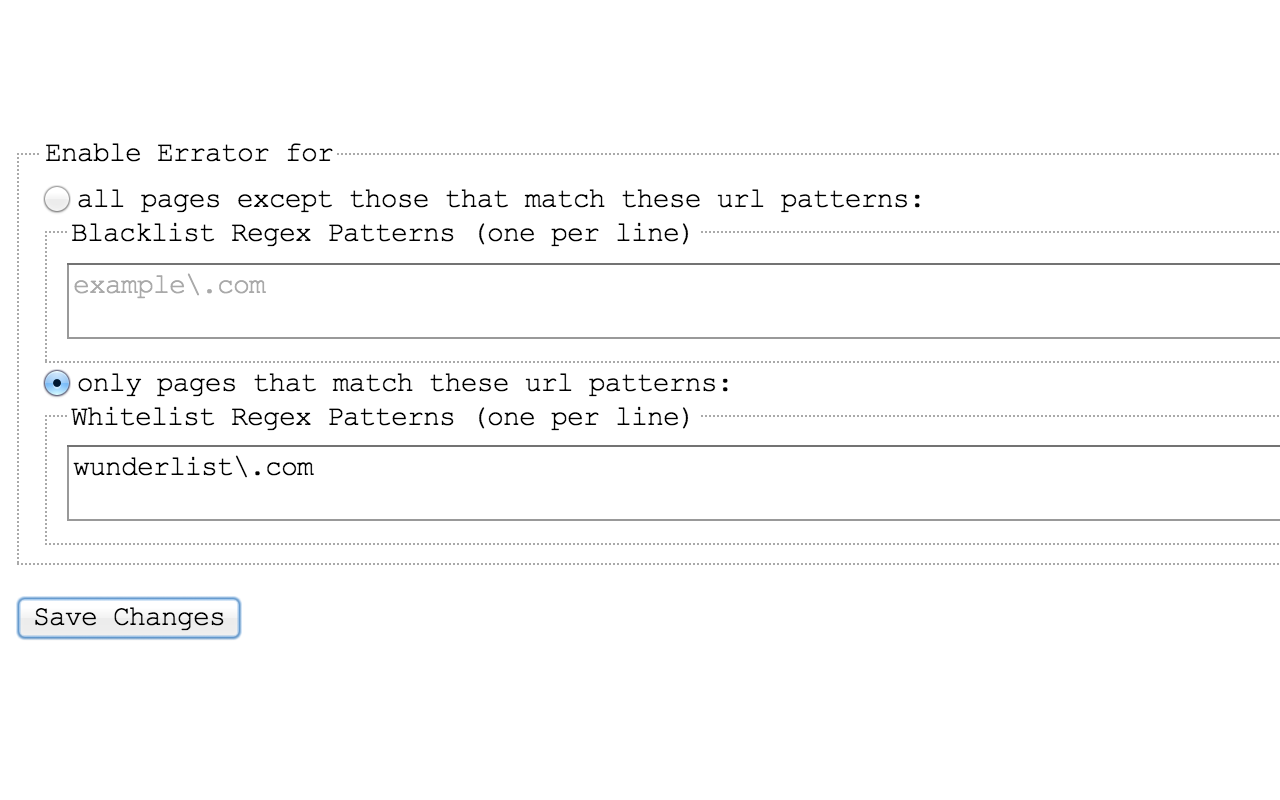Screen dimensions: 1280x800
Task: Click the example\.com placeholder text
Action: (x=169, y=285)
